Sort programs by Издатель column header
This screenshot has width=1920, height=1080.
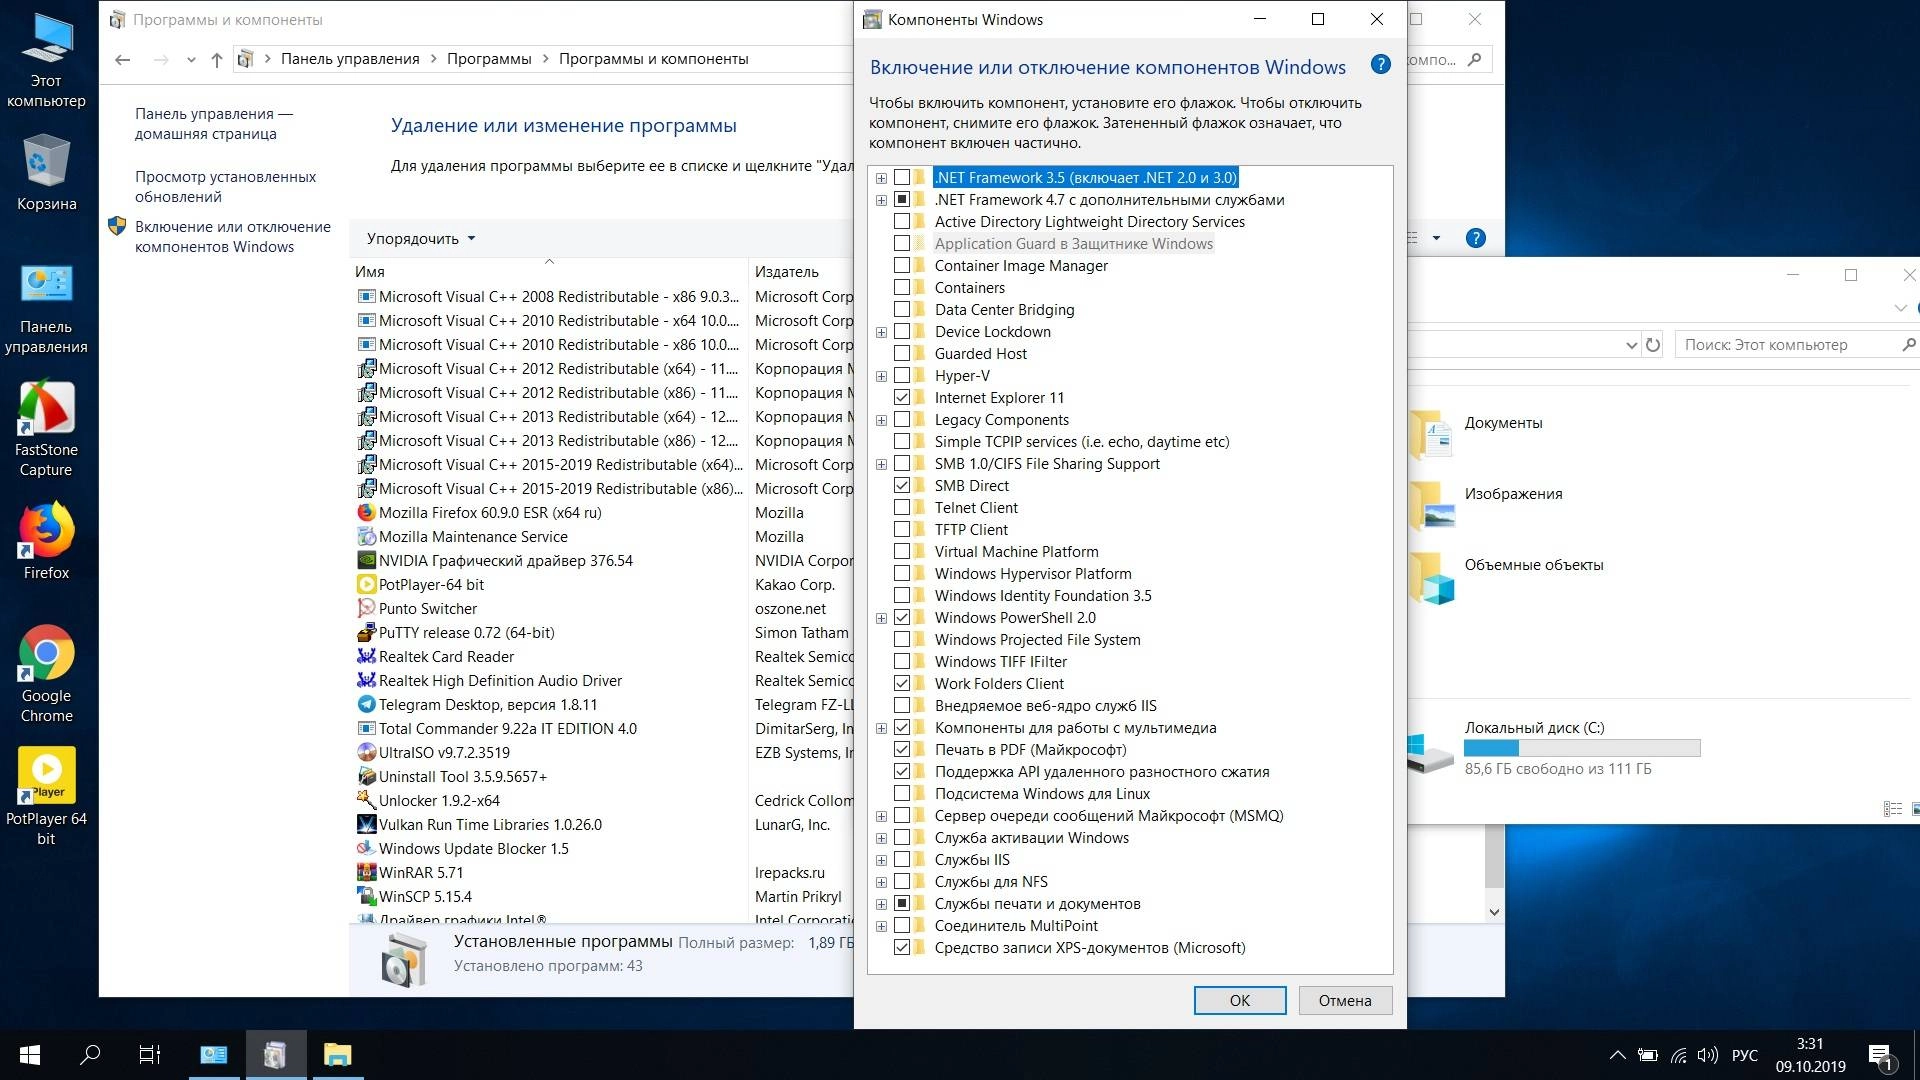pyautogui.click(x=801, y=272)
